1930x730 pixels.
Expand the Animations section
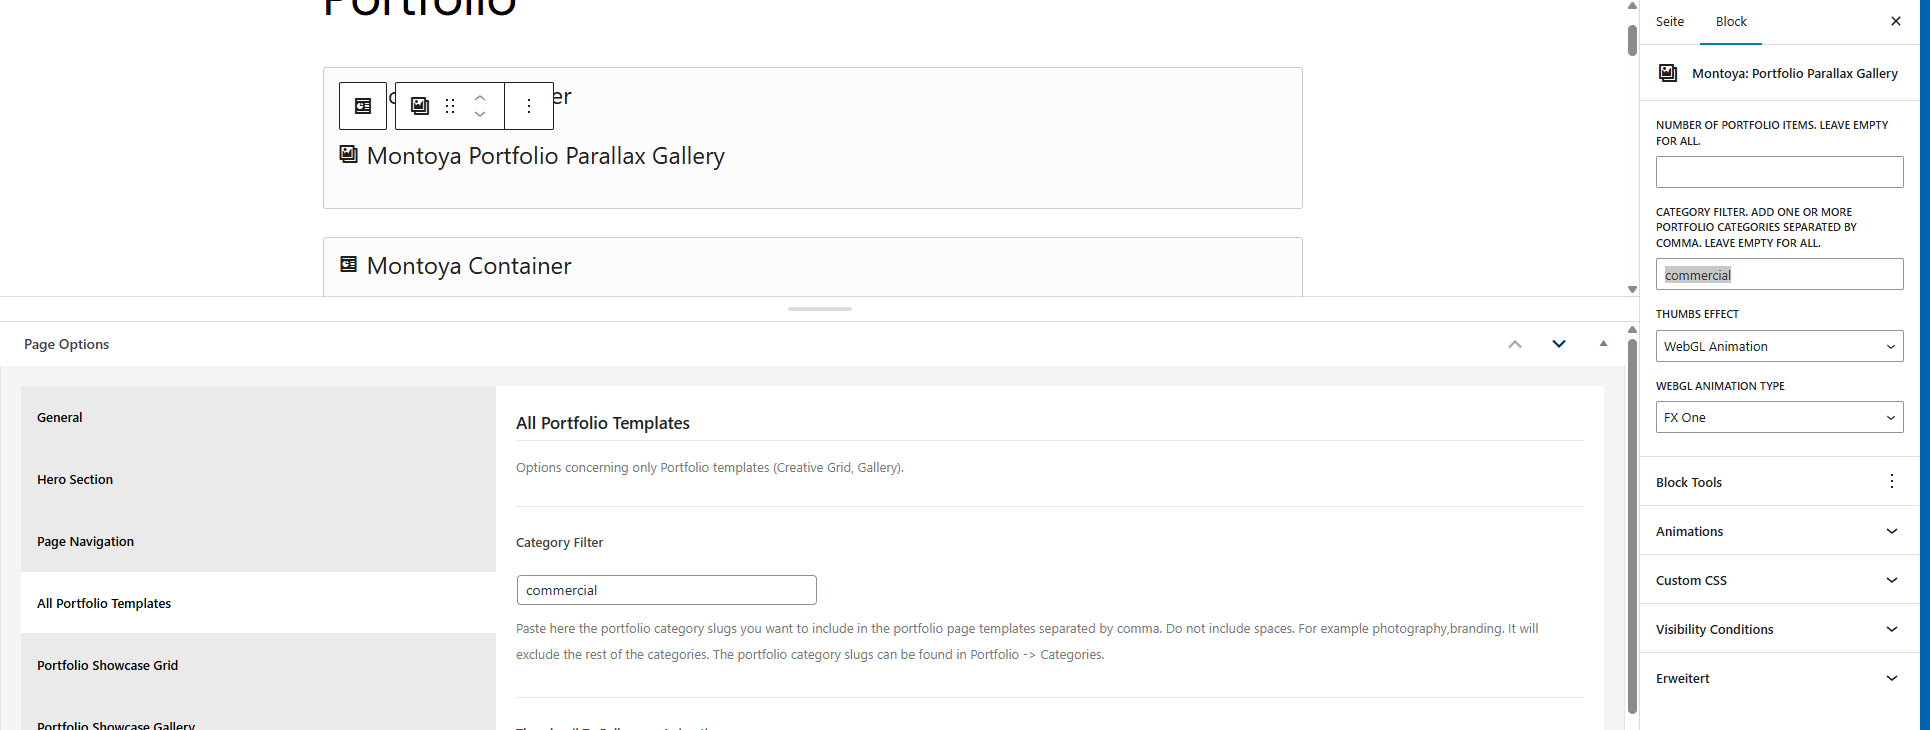(1779, 531)
